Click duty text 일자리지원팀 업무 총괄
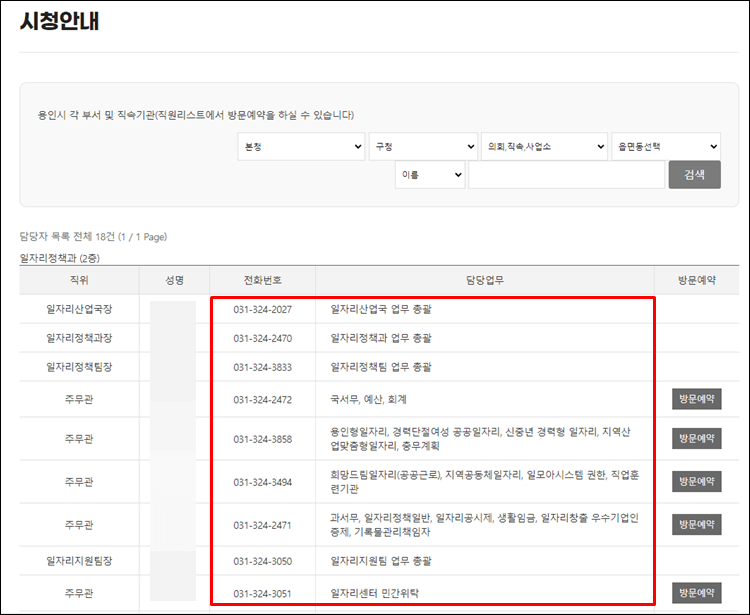The width and height of the screenshot is (750, 615). point(381,560)
